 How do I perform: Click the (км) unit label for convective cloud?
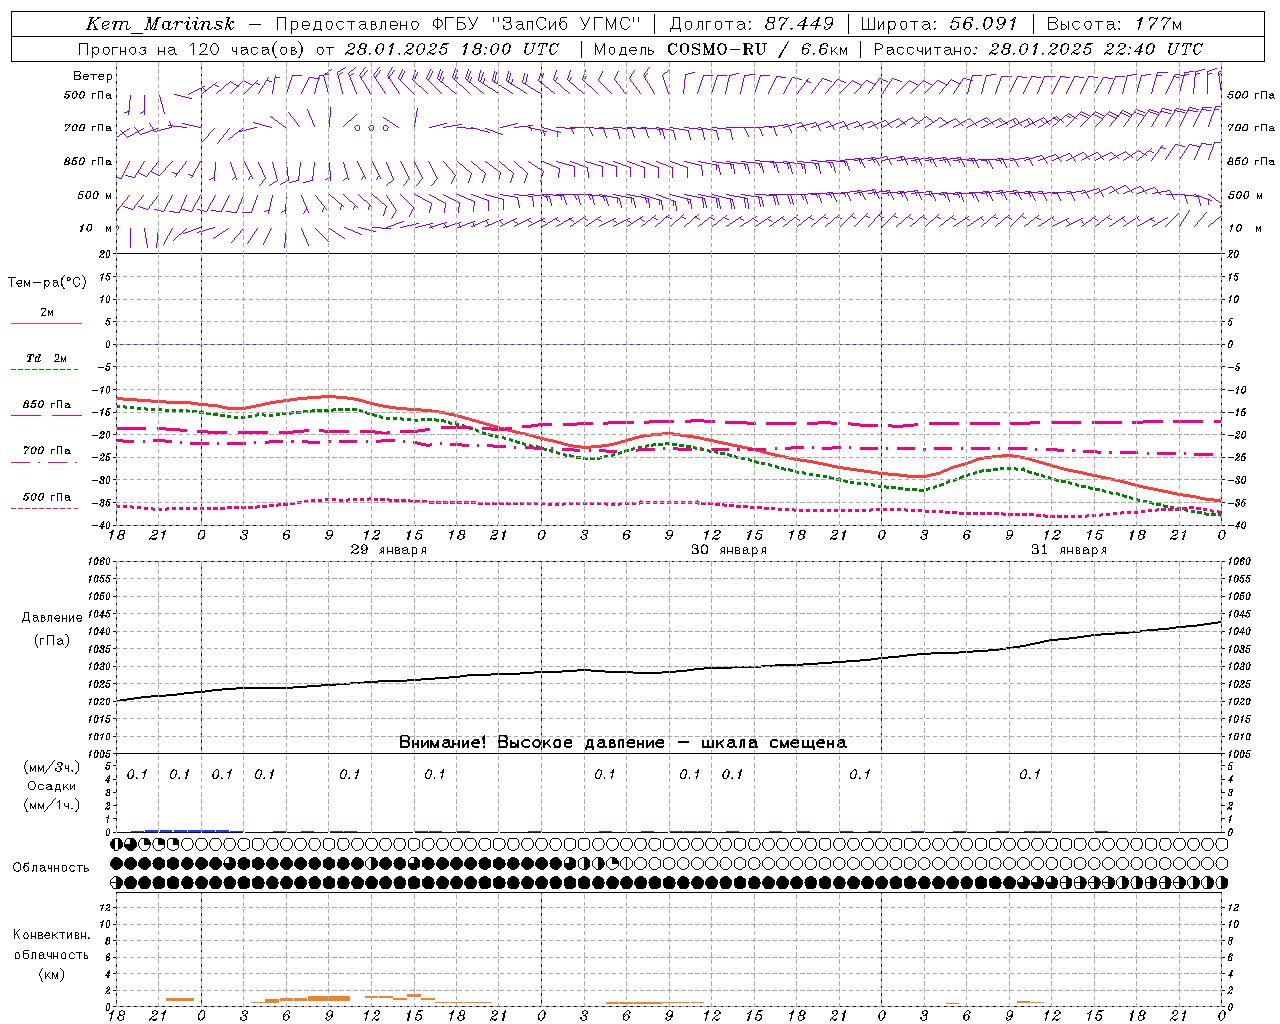[x=52, y=974]
